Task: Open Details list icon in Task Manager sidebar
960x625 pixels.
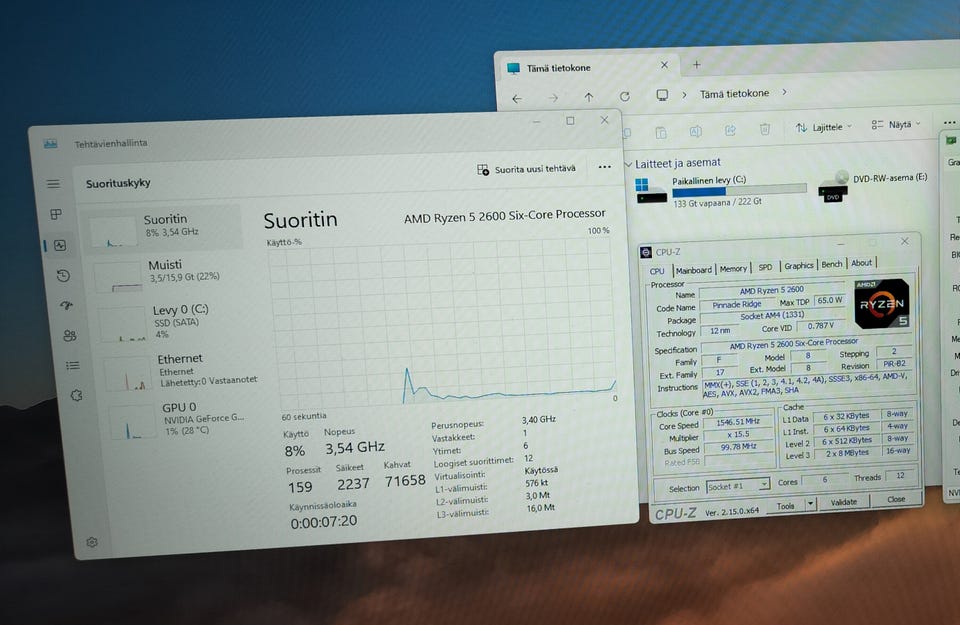Action: tap(73, 365)
